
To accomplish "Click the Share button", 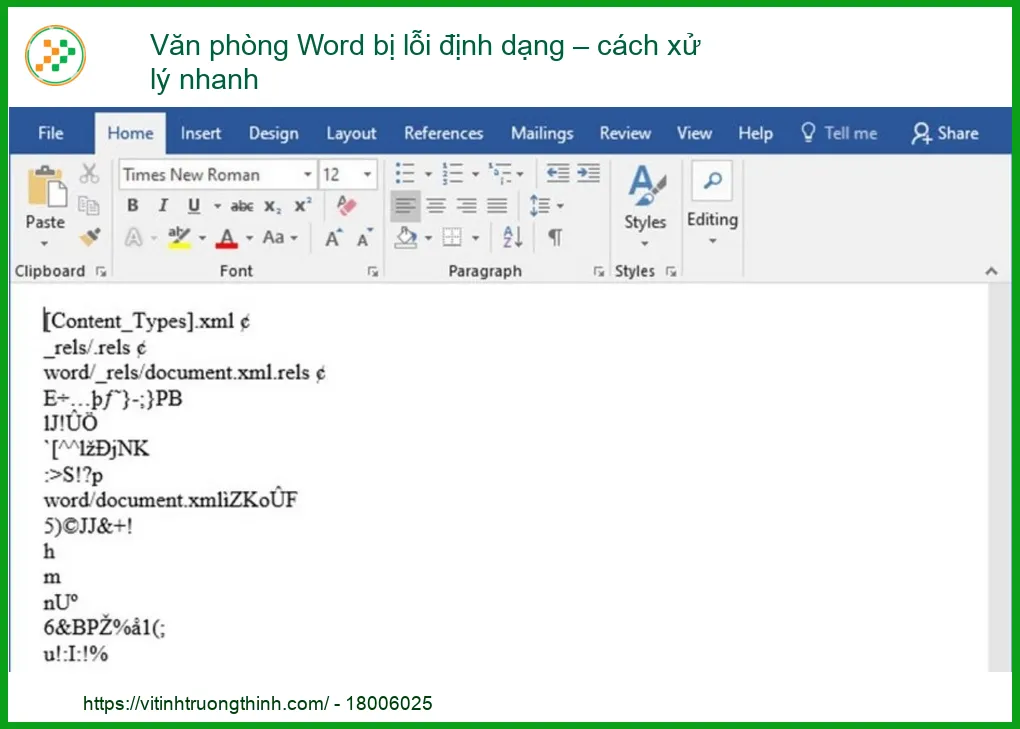I will click(x=945, y=133).
